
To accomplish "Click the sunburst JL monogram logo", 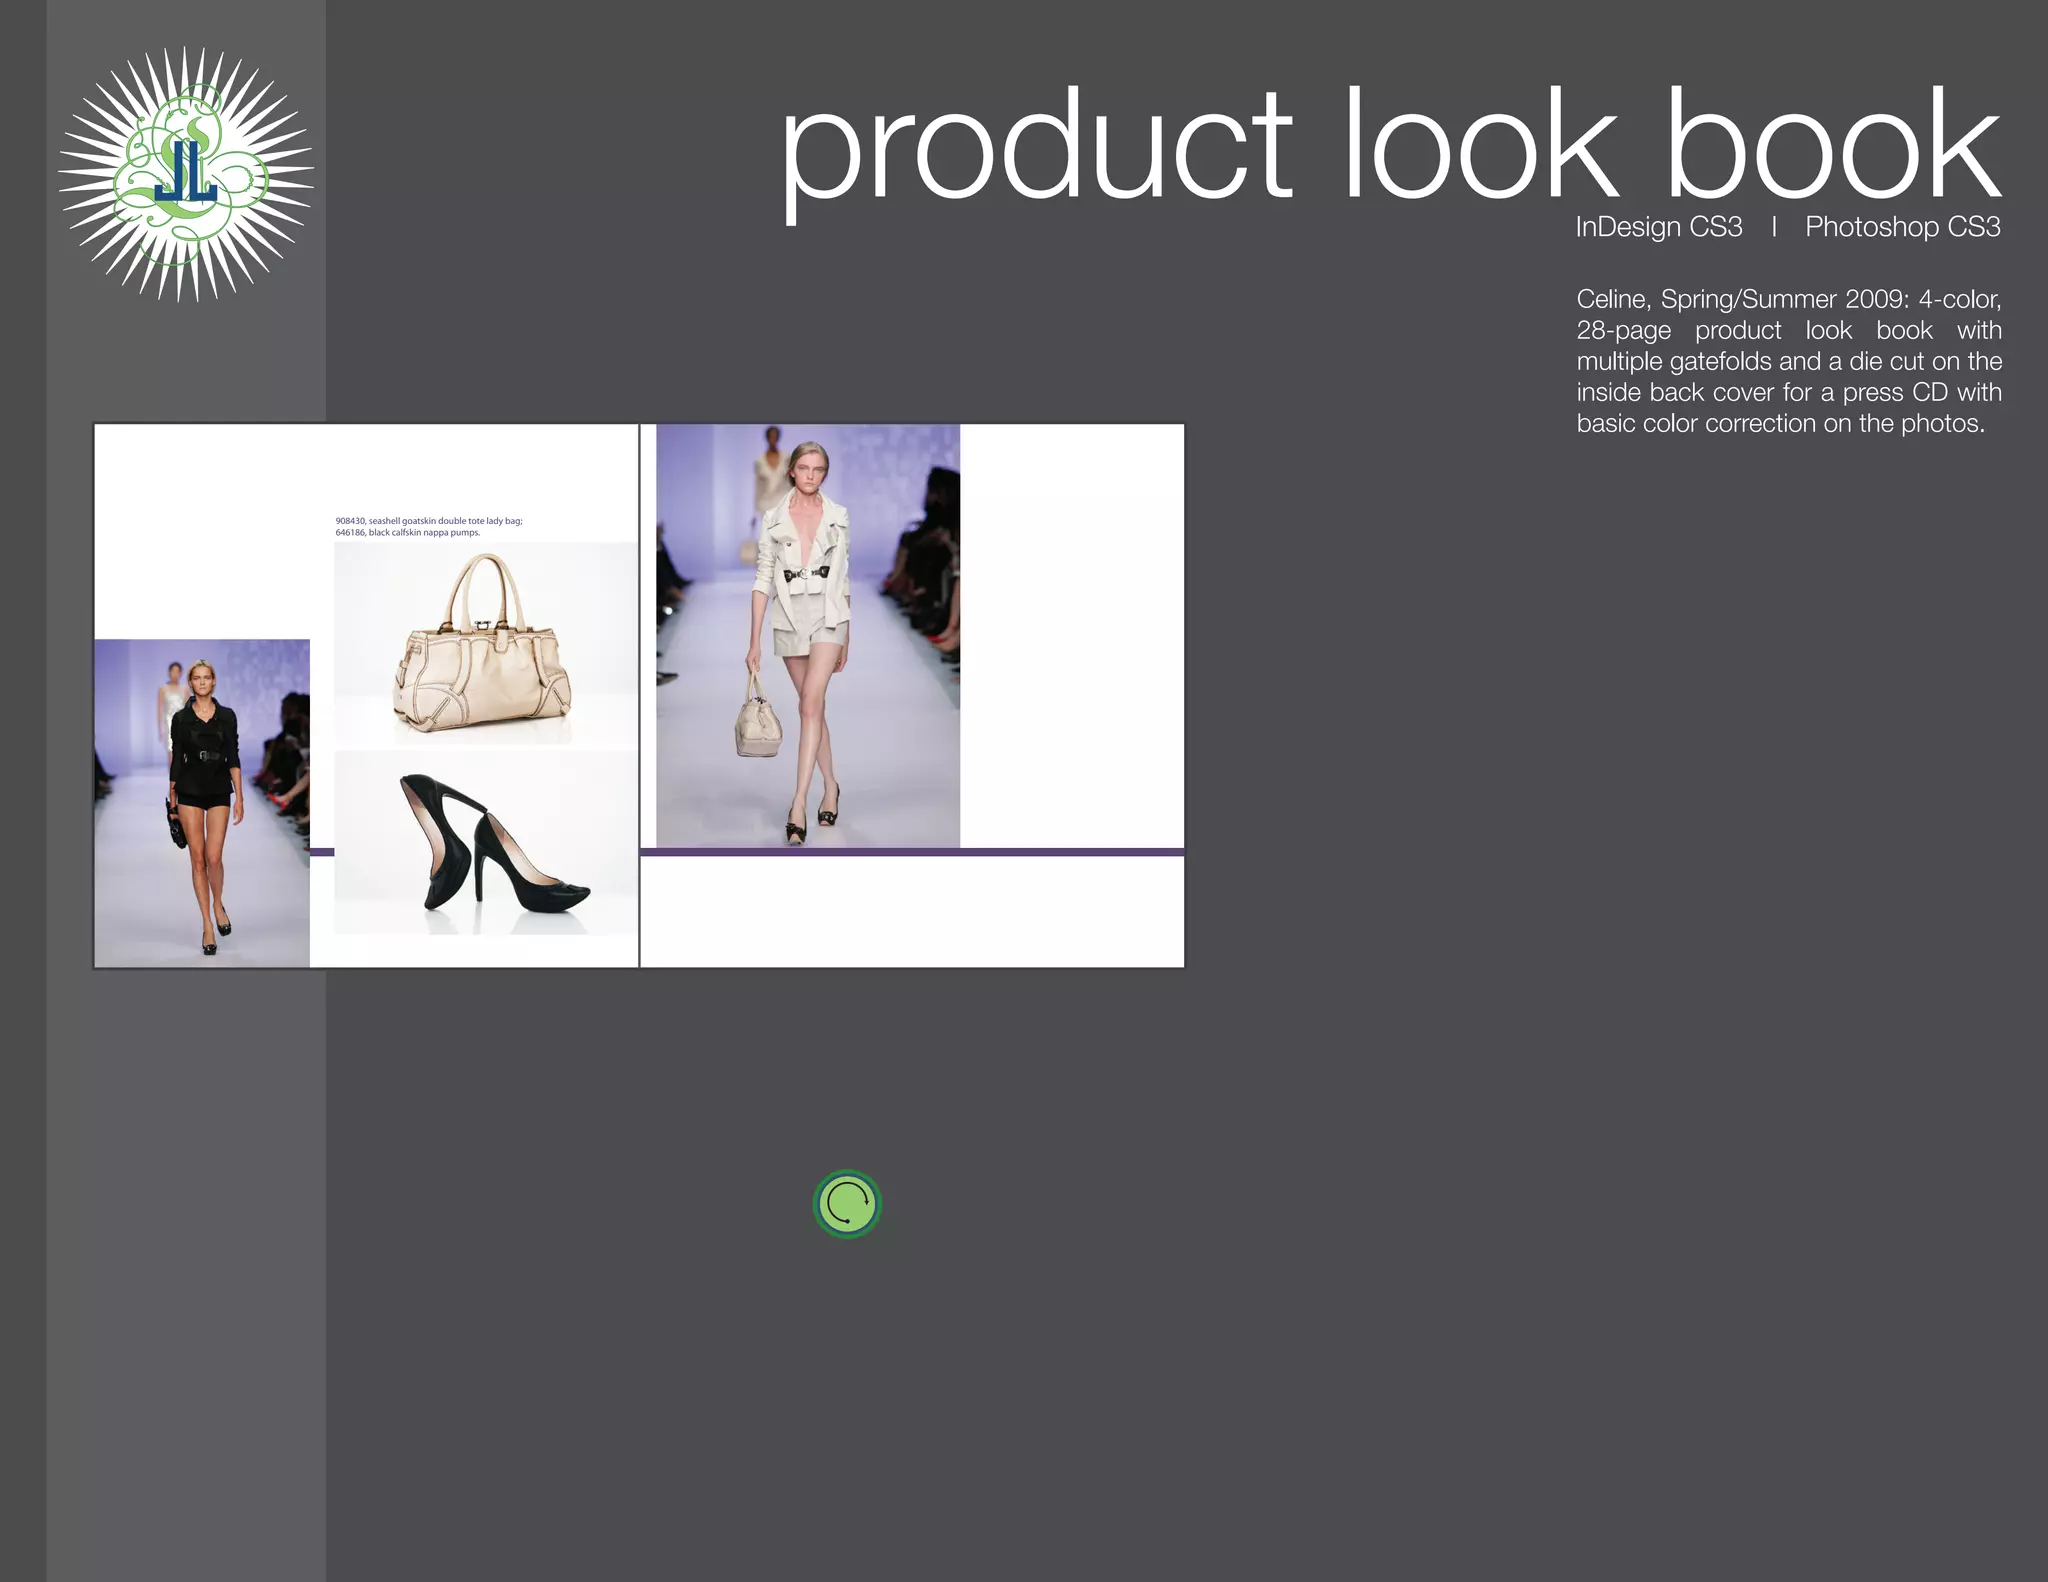I will [186, 174].
